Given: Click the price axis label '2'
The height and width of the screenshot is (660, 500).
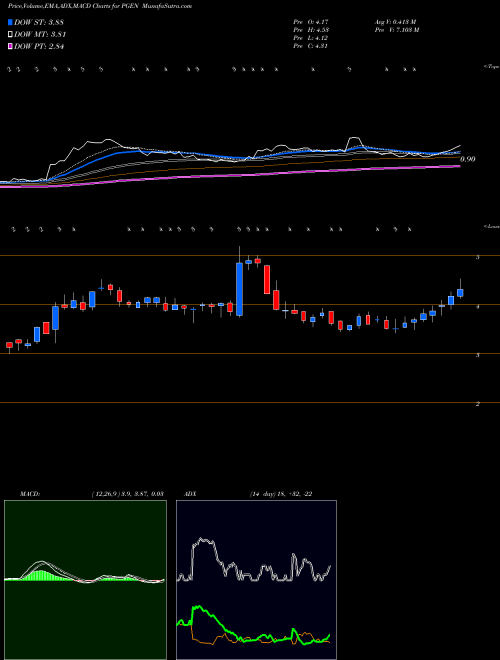Looking at the screenshot, I should tap(478, 404).
